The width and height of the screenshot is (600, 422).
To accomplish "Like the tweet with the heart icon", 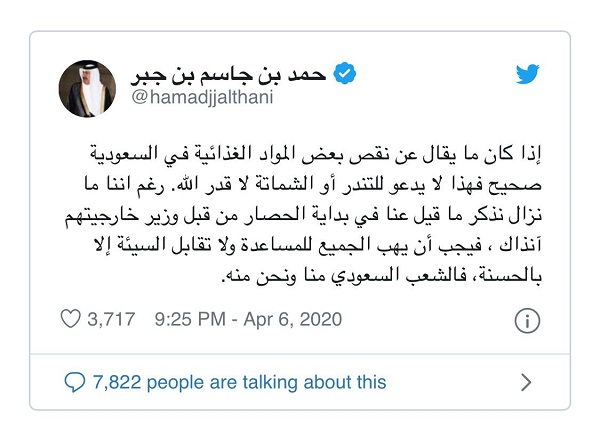I will [71, 319].
